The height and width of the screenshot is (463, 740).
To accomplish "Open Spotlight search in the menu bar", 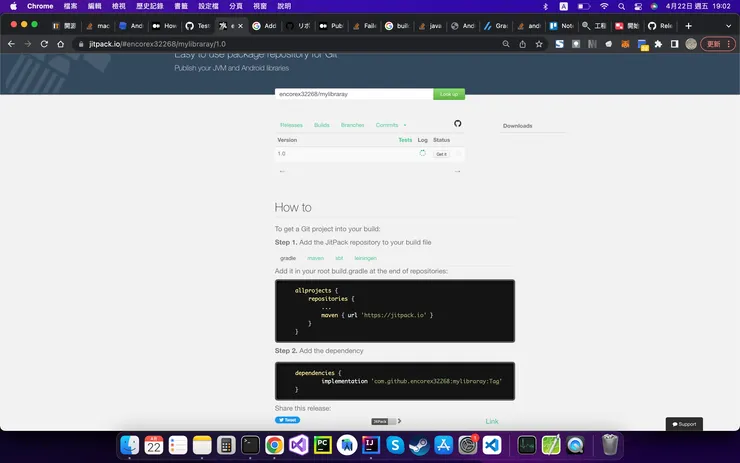I will [x=622, y=6].
